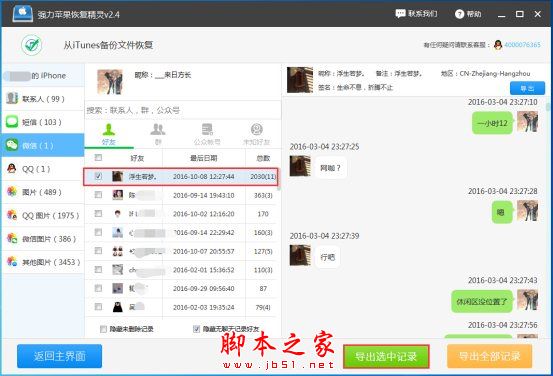Click the blue 导出 button in chat header
This screenshot has height=376, width=553.
[x=527, y=88]
